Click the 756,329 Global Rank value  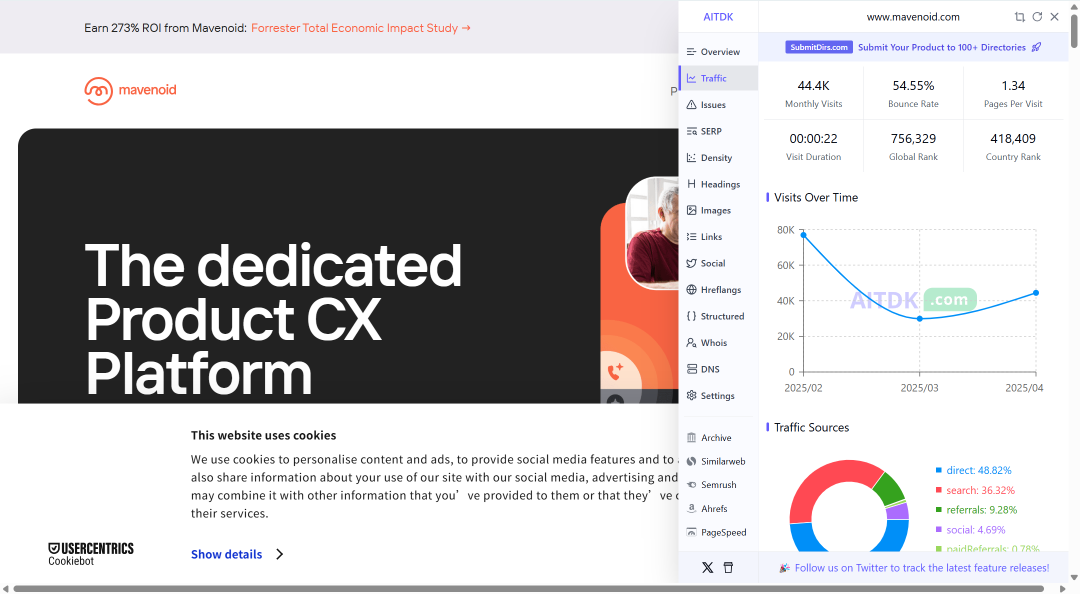coord(913,139)
